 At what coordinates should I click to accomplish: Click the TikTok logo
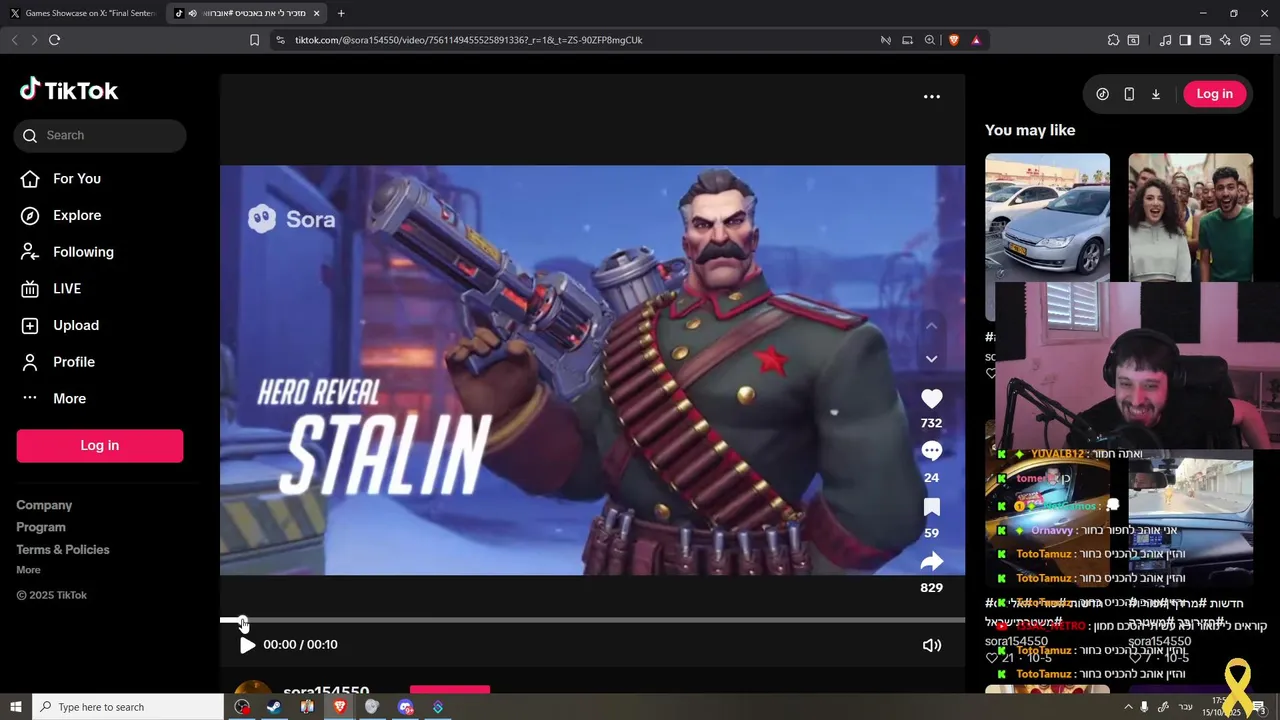pyautogui.click(x=69, y=90)
